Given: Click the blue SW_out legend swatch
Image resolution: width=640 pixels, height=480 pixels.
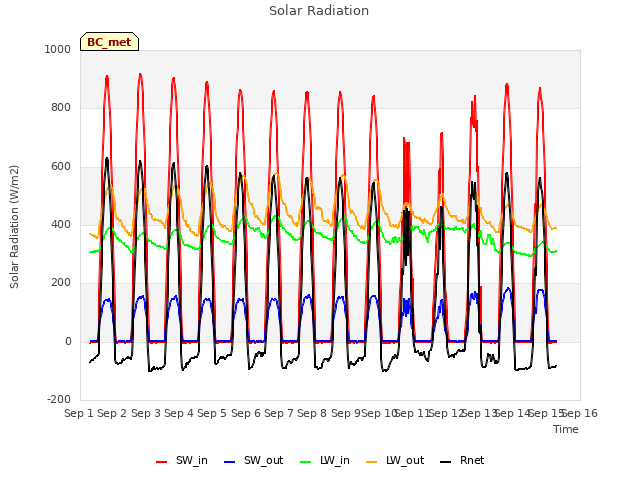Looking at the screenshot, I should click(230, 462).
